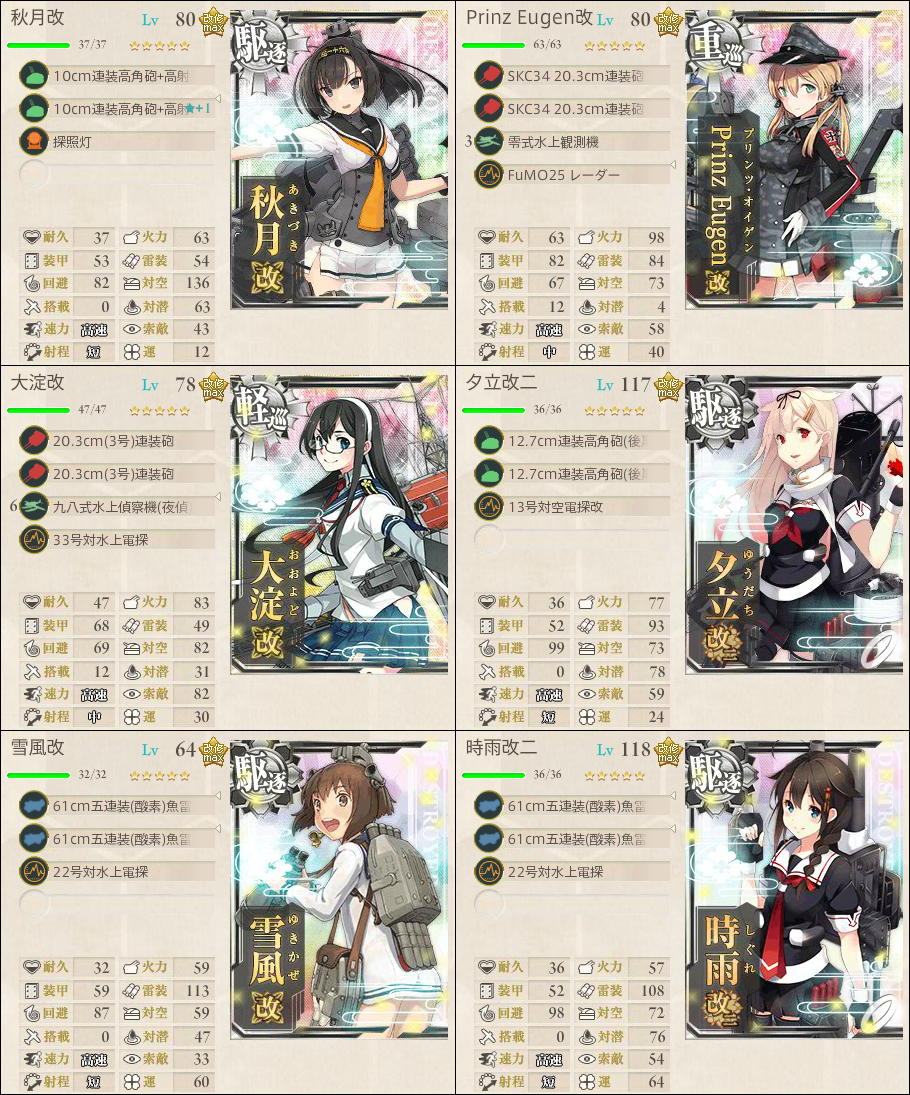Click the small arrow beside FuMO25 レーダー row

pos(673,166)
